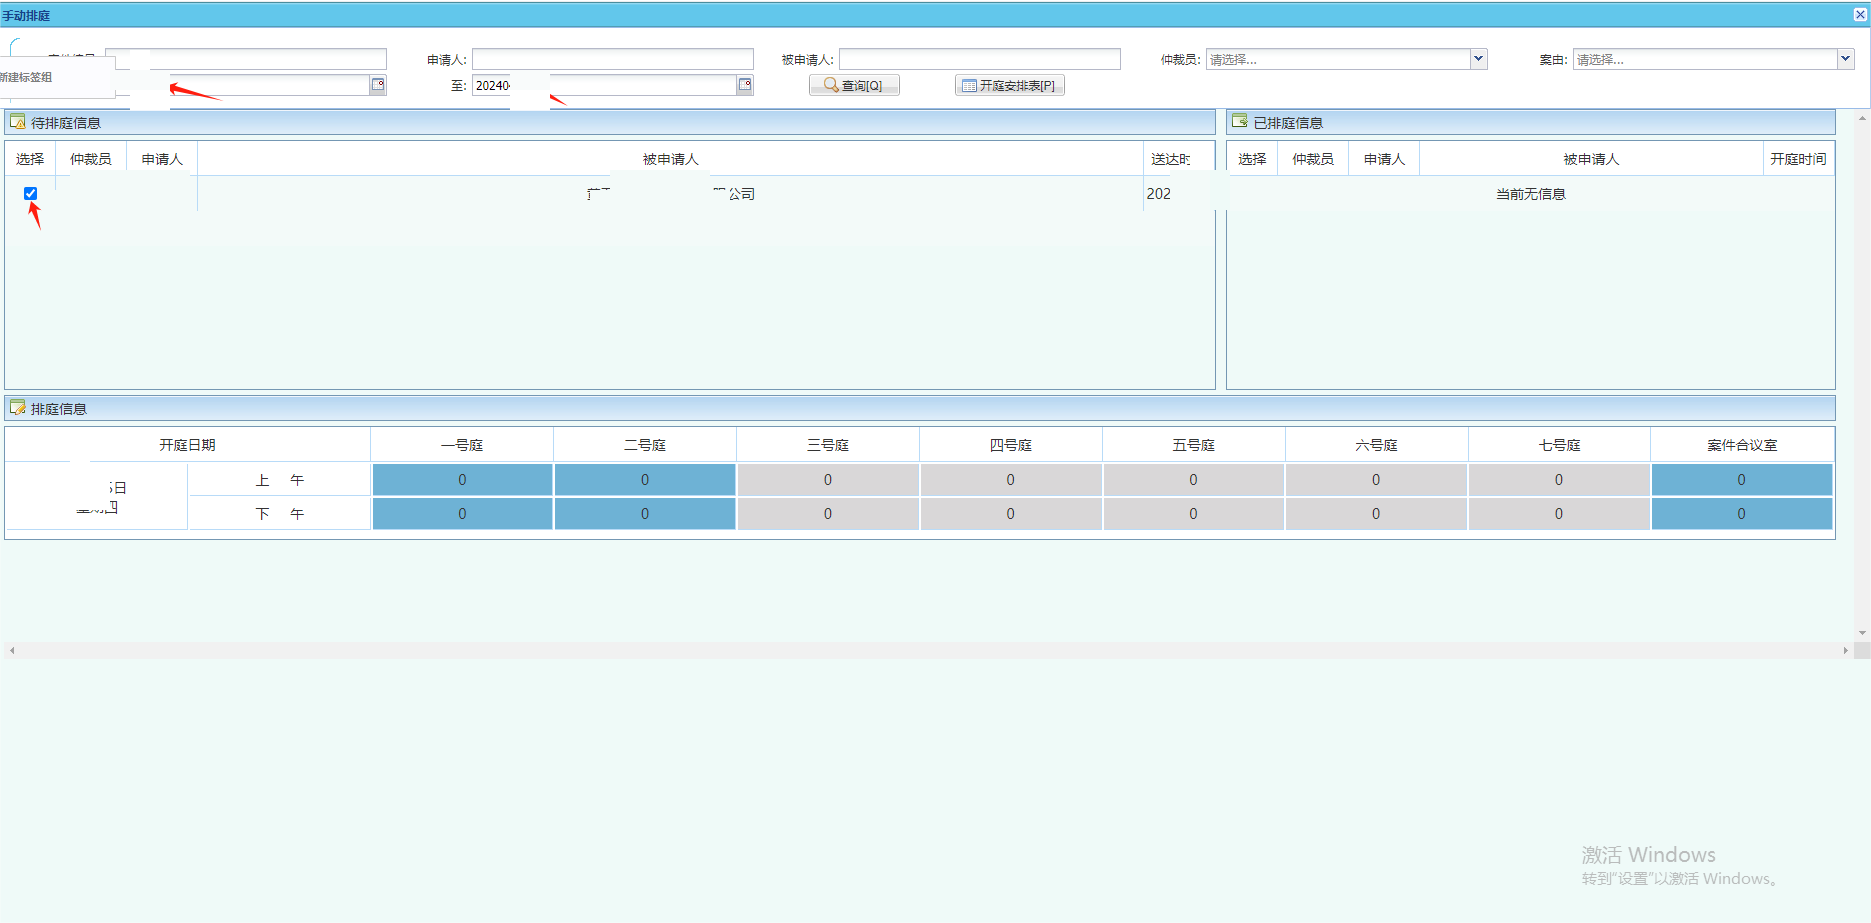Click the 开庭时间 column header
This screenshot has width=1871, height=923.
[1797, 159]
